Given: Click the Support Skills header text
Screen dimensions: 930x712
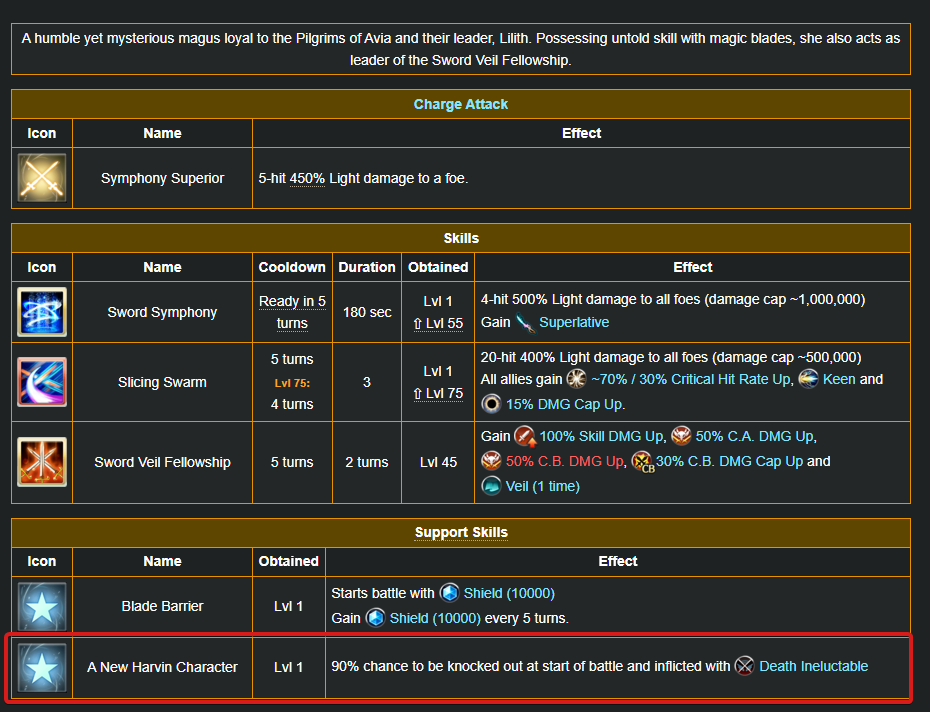Looking at the screenshot, I should [461, 533].
